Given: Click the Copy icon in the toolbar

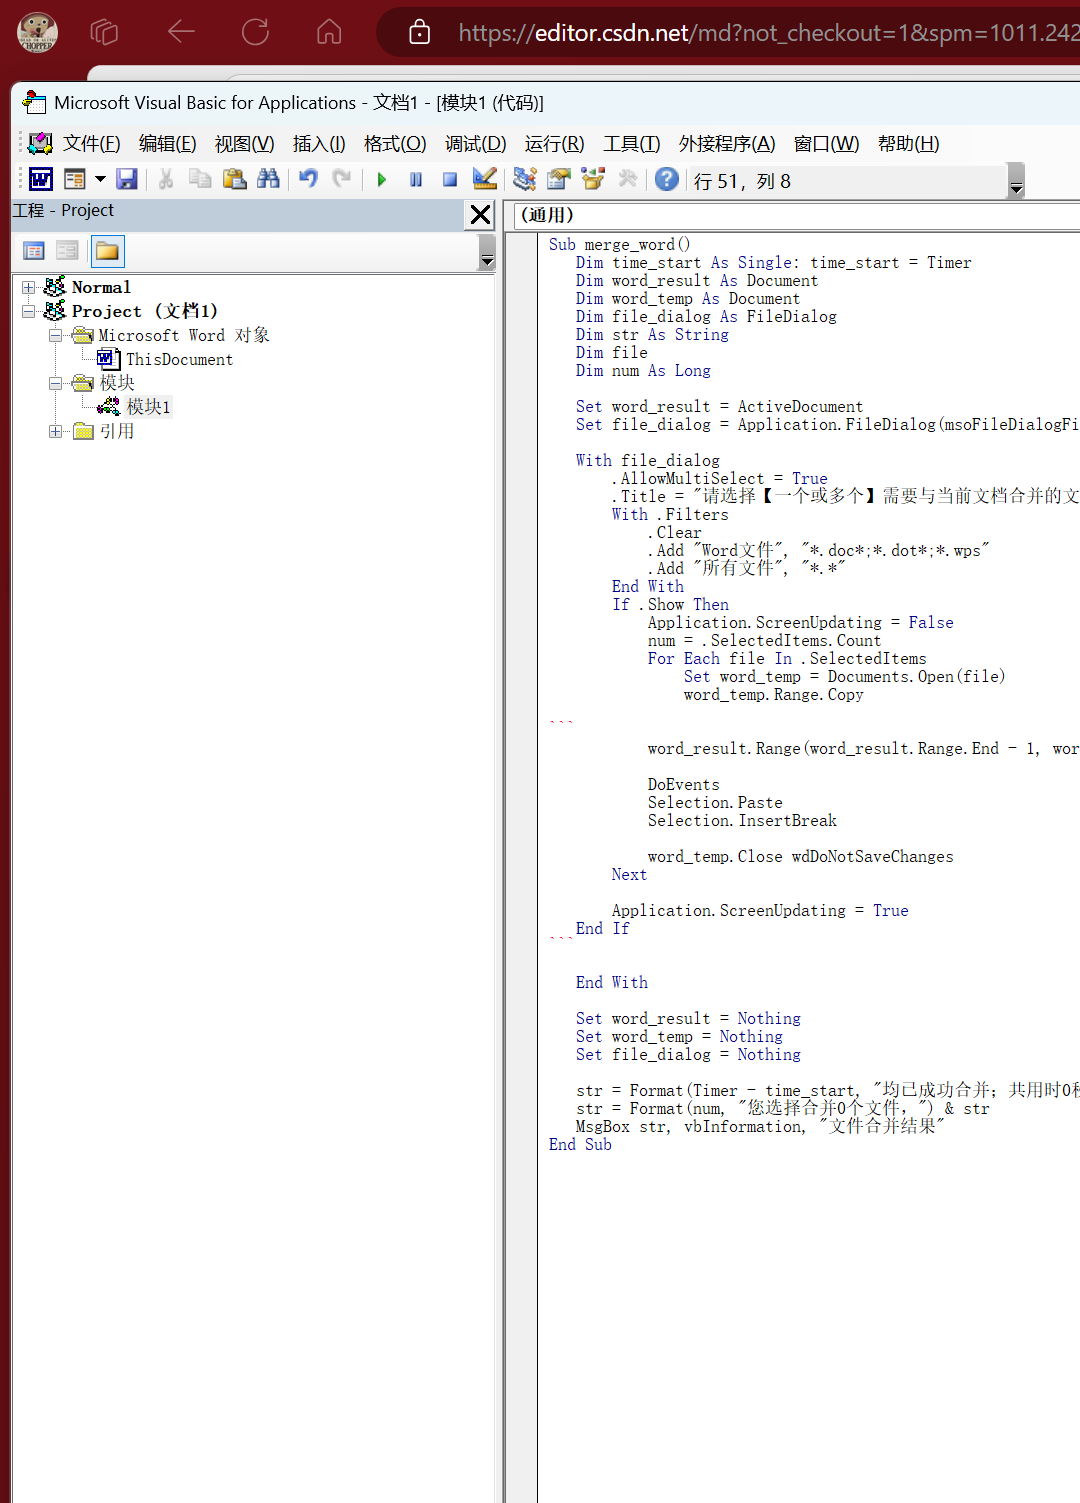Looking at the screenshot, I should 200,179.
